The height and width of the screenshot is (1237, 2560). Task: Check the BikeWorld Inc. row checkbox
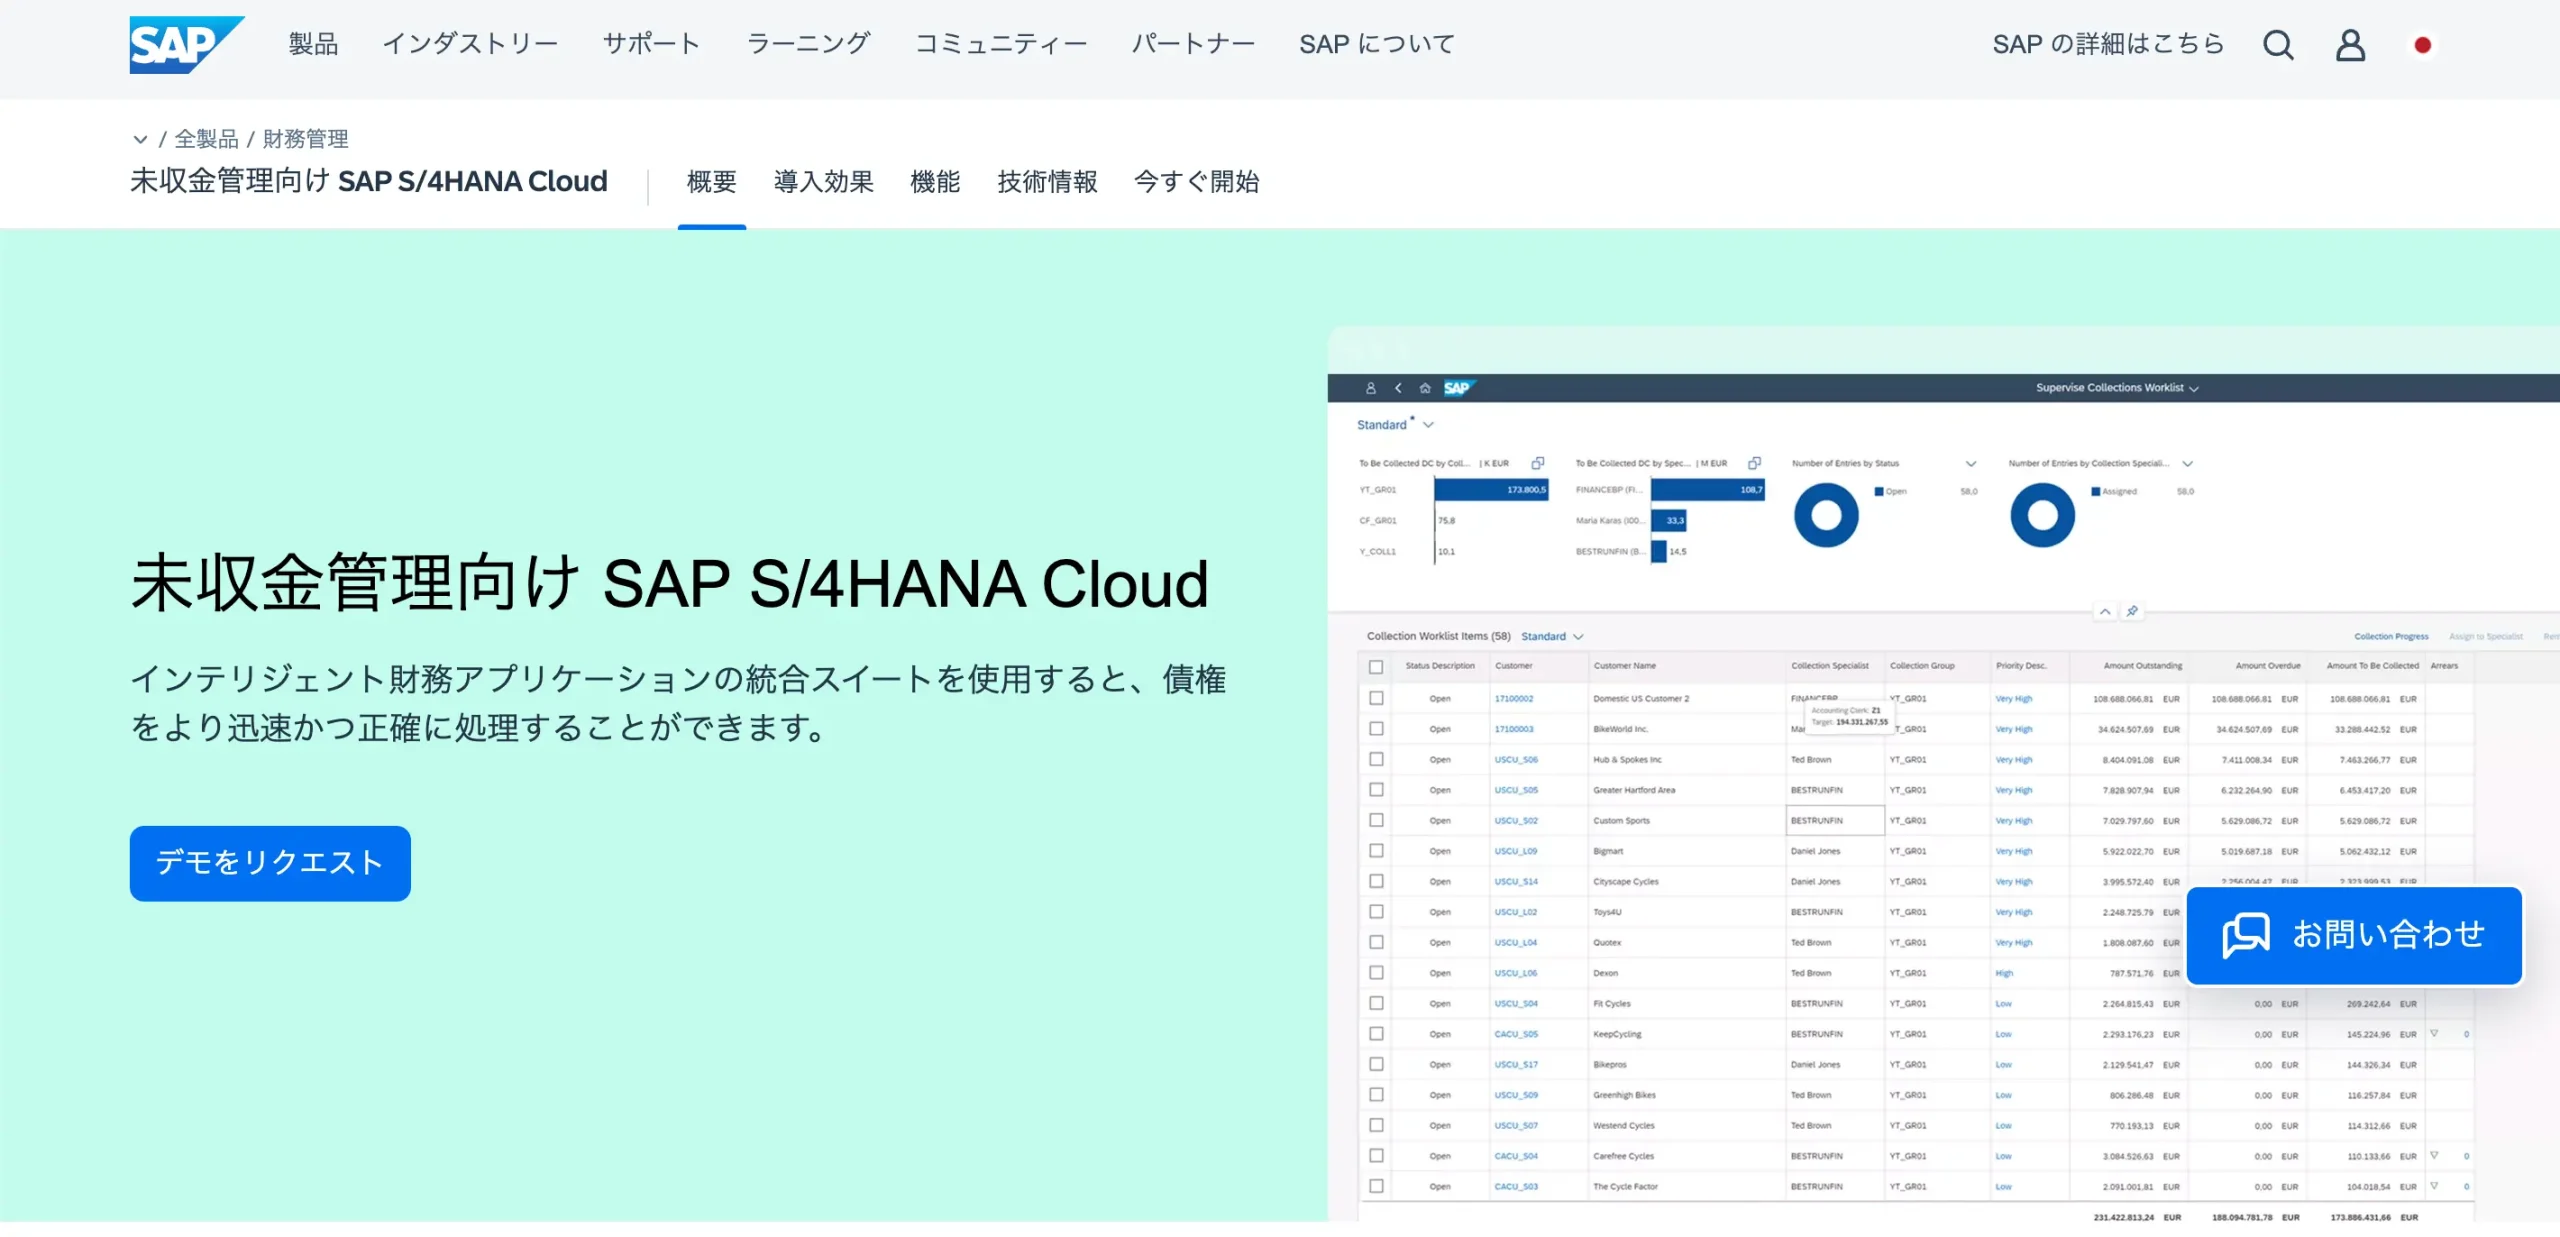pos(1377,729)
